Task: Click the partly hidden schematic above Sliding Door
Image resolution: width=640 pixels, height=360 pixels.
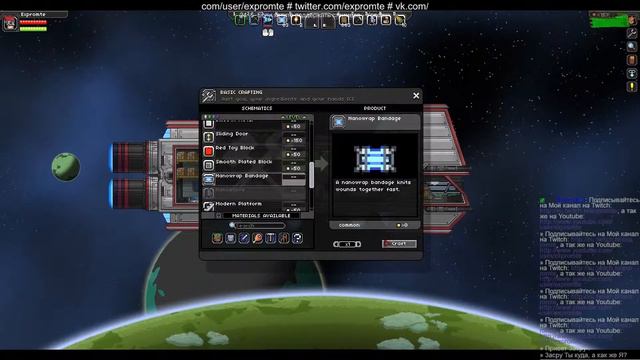Action: click(x=255, y=124)
